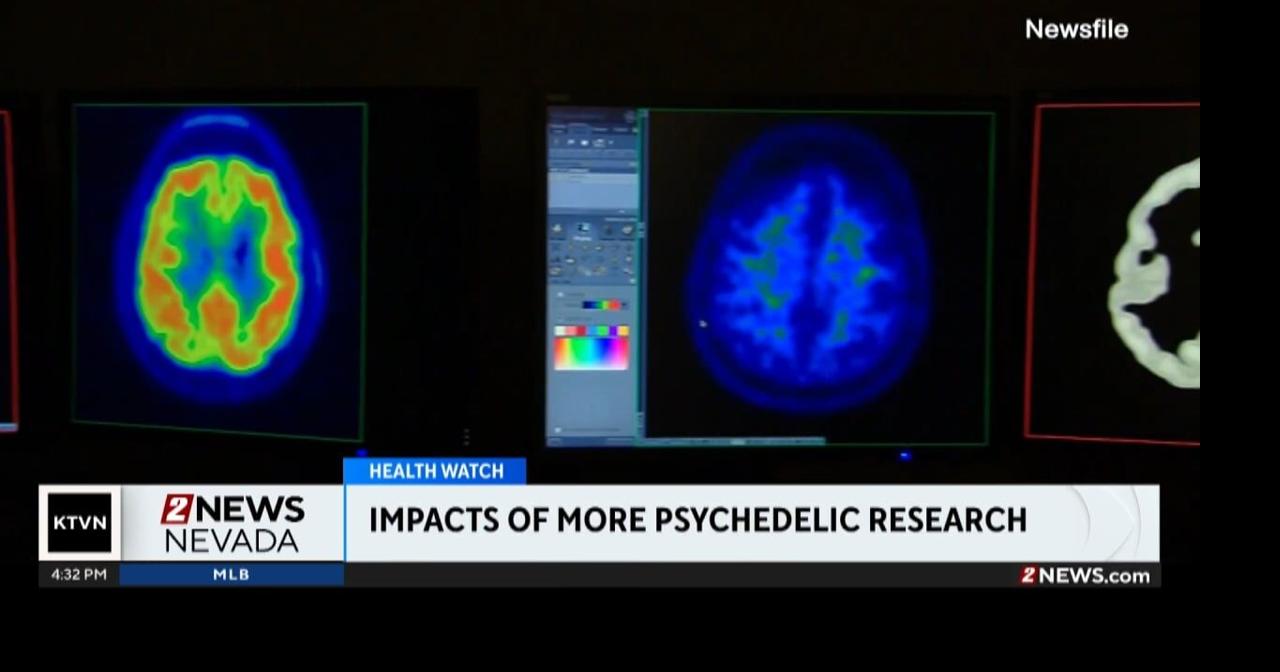This screenshot has width=1280, height=672.
Task: Click the Newsfile label in the corner
Action: click(x=1076, y=29)
